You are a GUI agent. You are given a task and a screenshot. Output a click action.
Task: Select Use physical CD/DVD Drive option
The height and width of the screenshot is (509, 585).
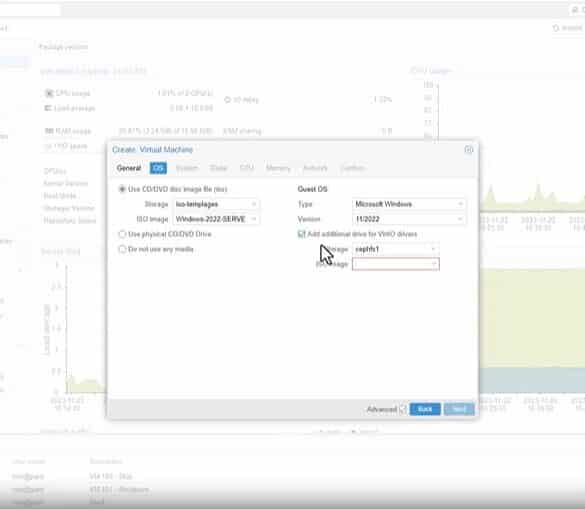(x=122, y=234)
